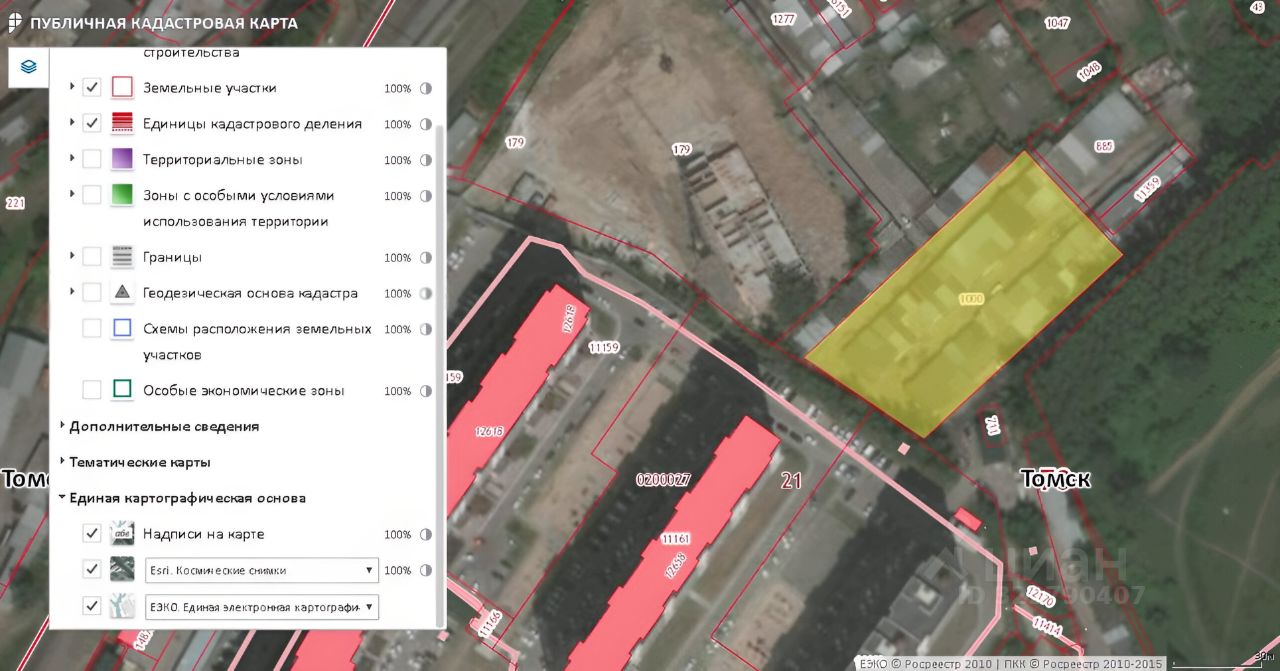Expand the Территориальные зоны group arrow
This screenshot has width=1280, height=671.
click(x=72, y=160)
